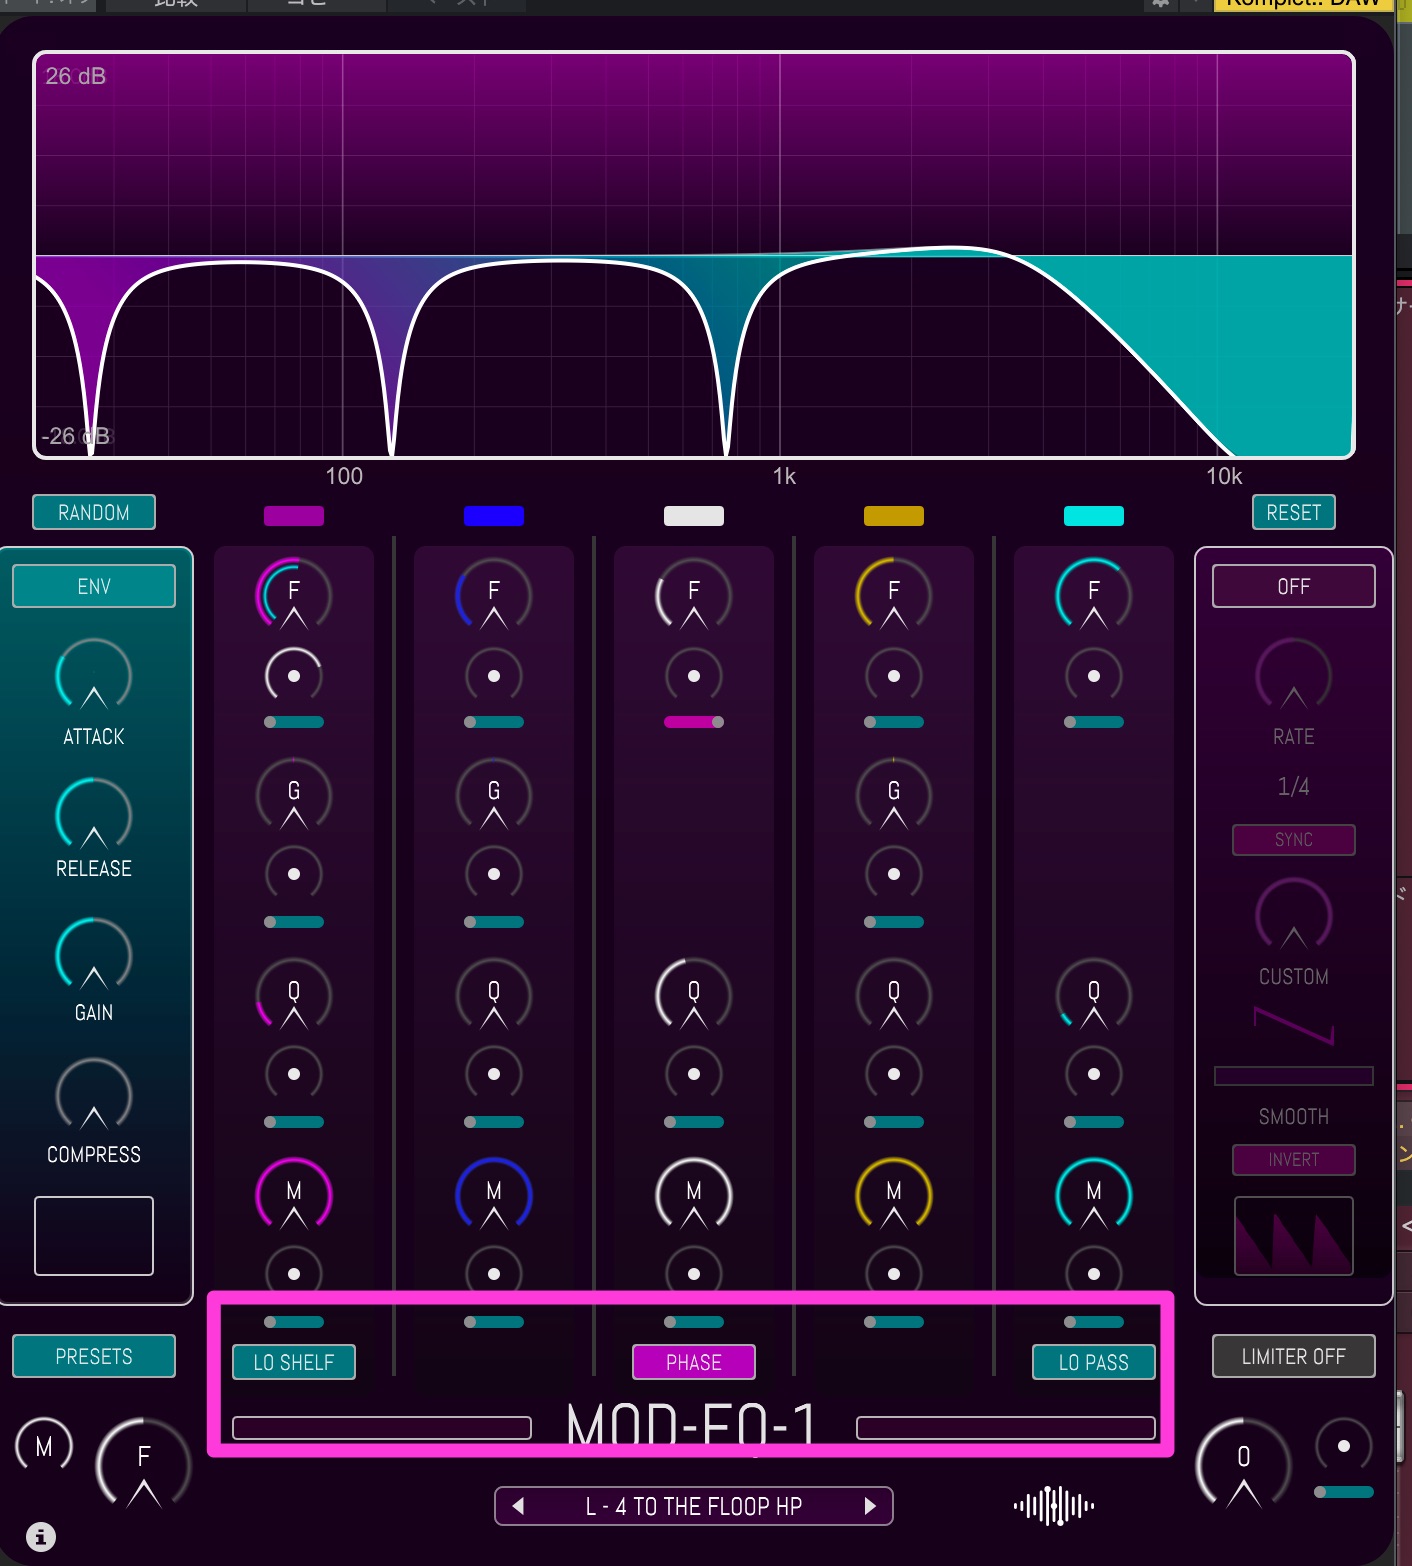This screenshot has height=1566, width=1412.
Task: Go to the previous preset with left arrow
Action: (x=518, y=1506)
